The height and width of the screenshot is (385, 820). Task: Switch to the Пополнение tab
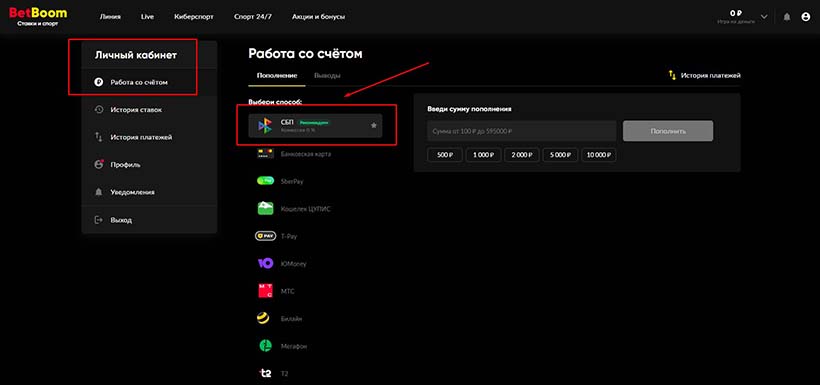point(277,76)
